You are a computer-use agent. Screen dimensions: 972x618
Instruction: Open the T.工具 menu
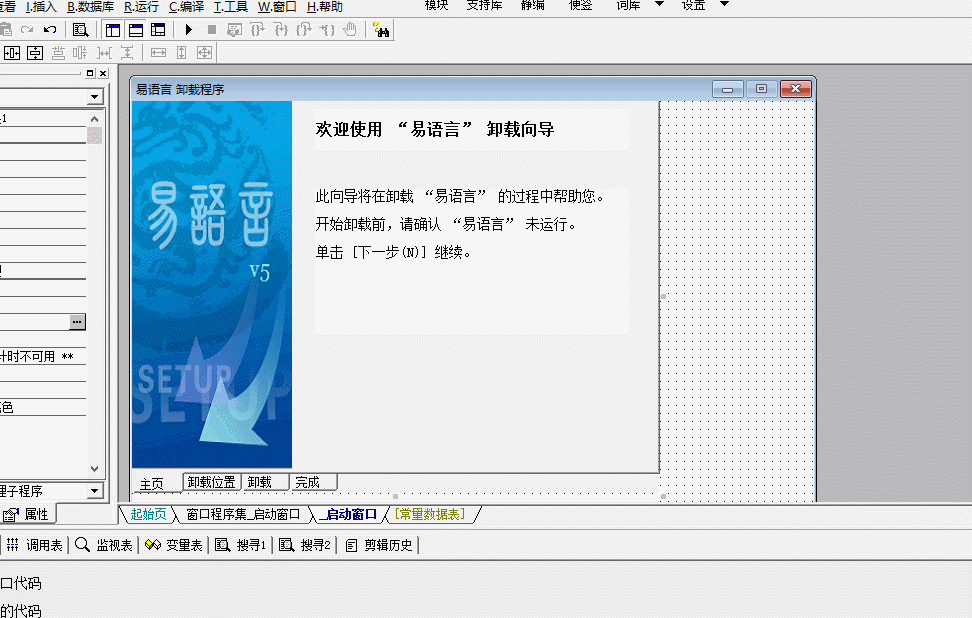coord(231,7)
